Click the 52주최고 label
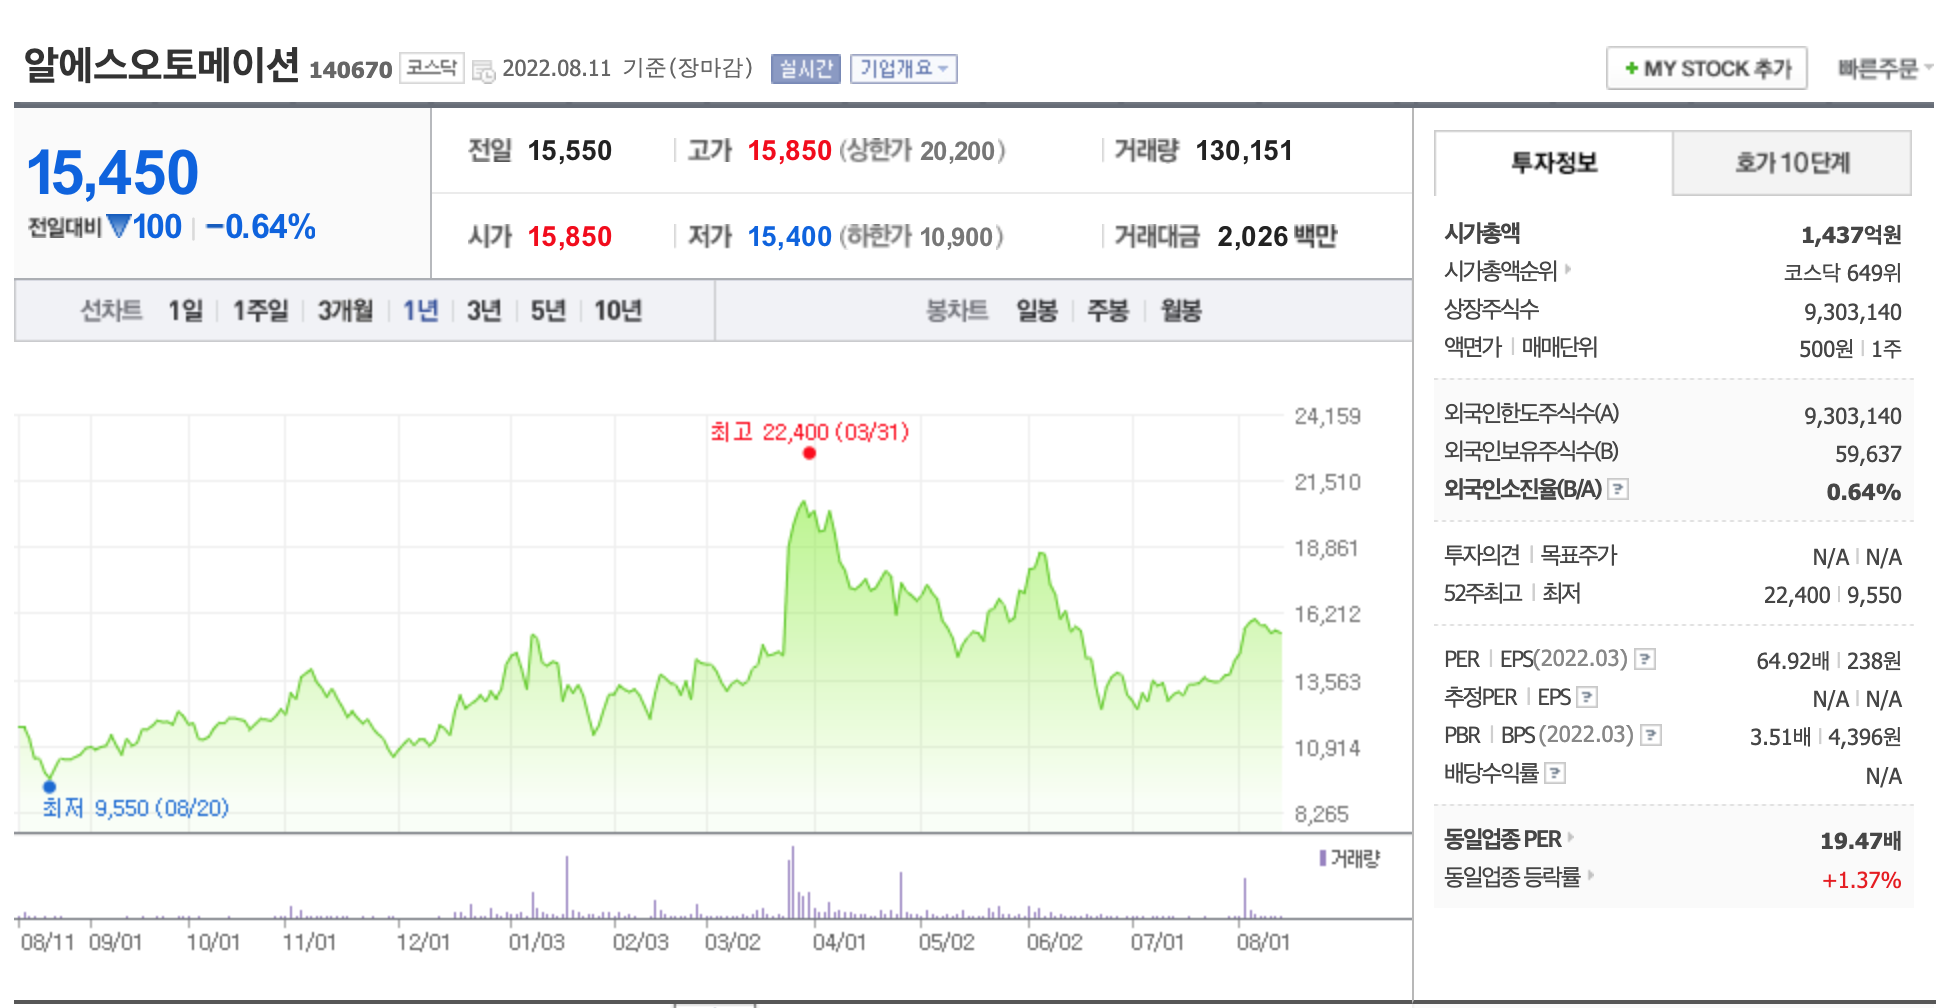 (x=1483, y=593)
